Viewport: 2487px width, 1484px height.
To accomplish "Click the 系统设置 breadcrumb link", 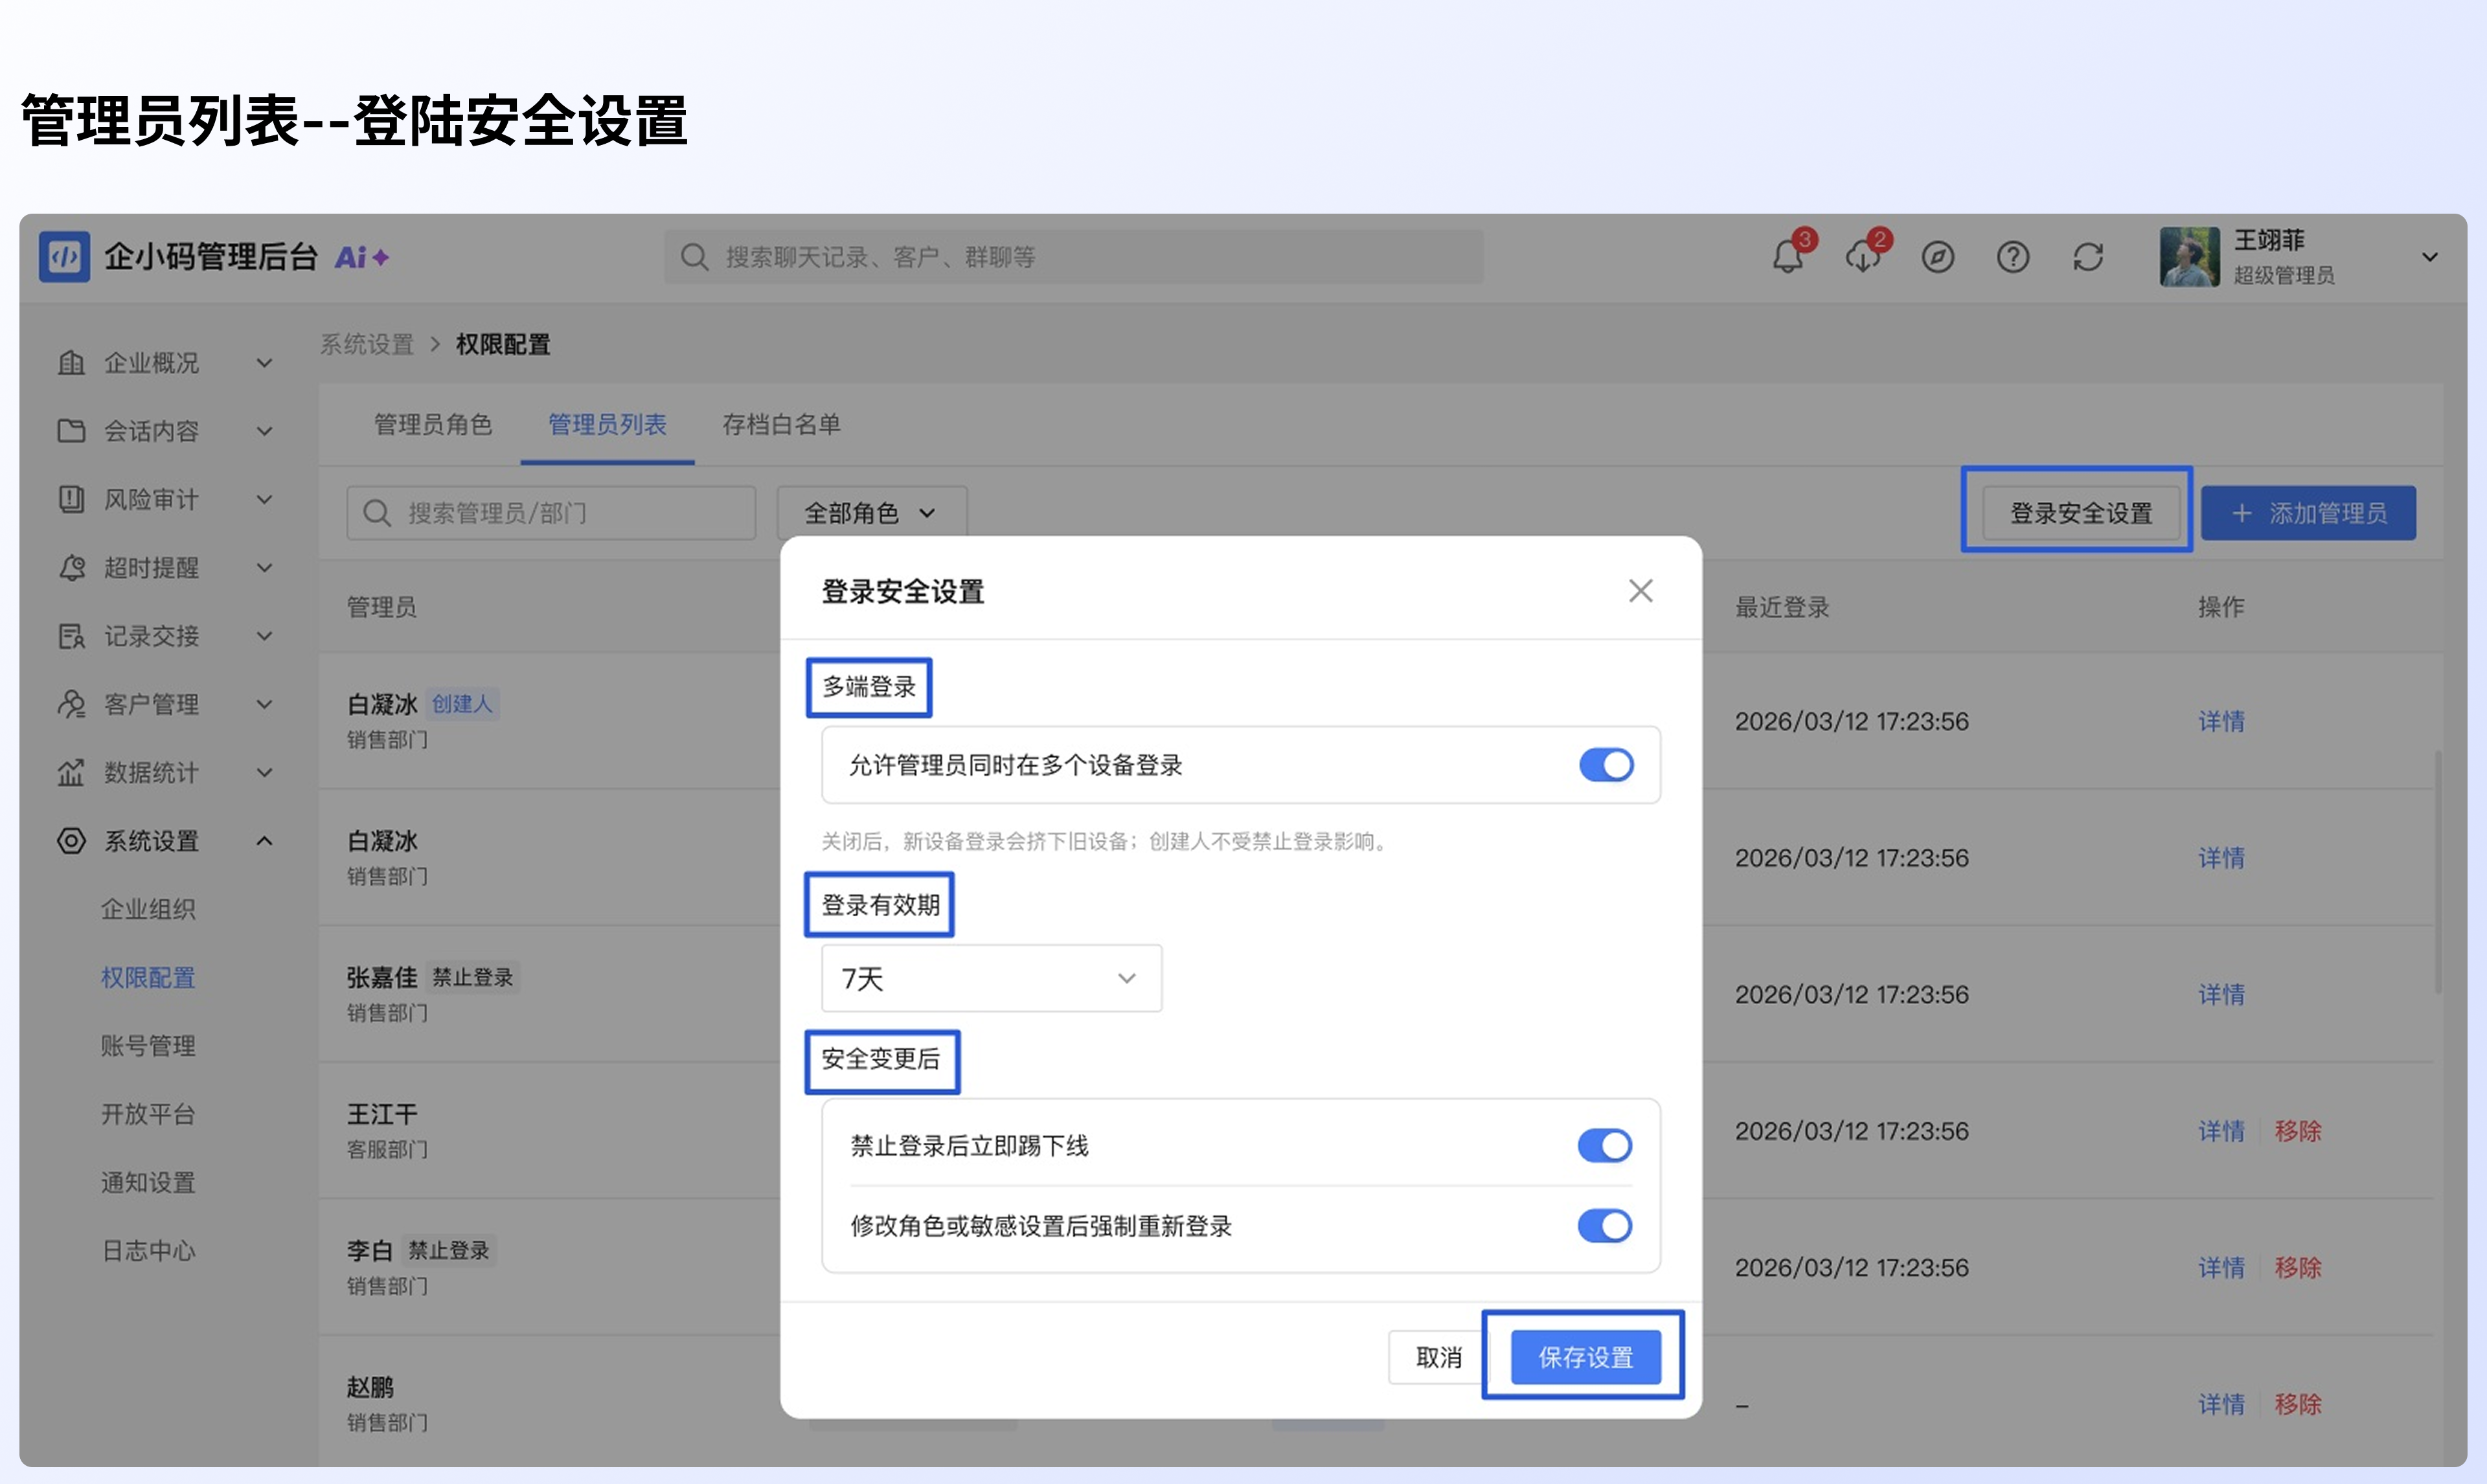I will tap(366, 344).
